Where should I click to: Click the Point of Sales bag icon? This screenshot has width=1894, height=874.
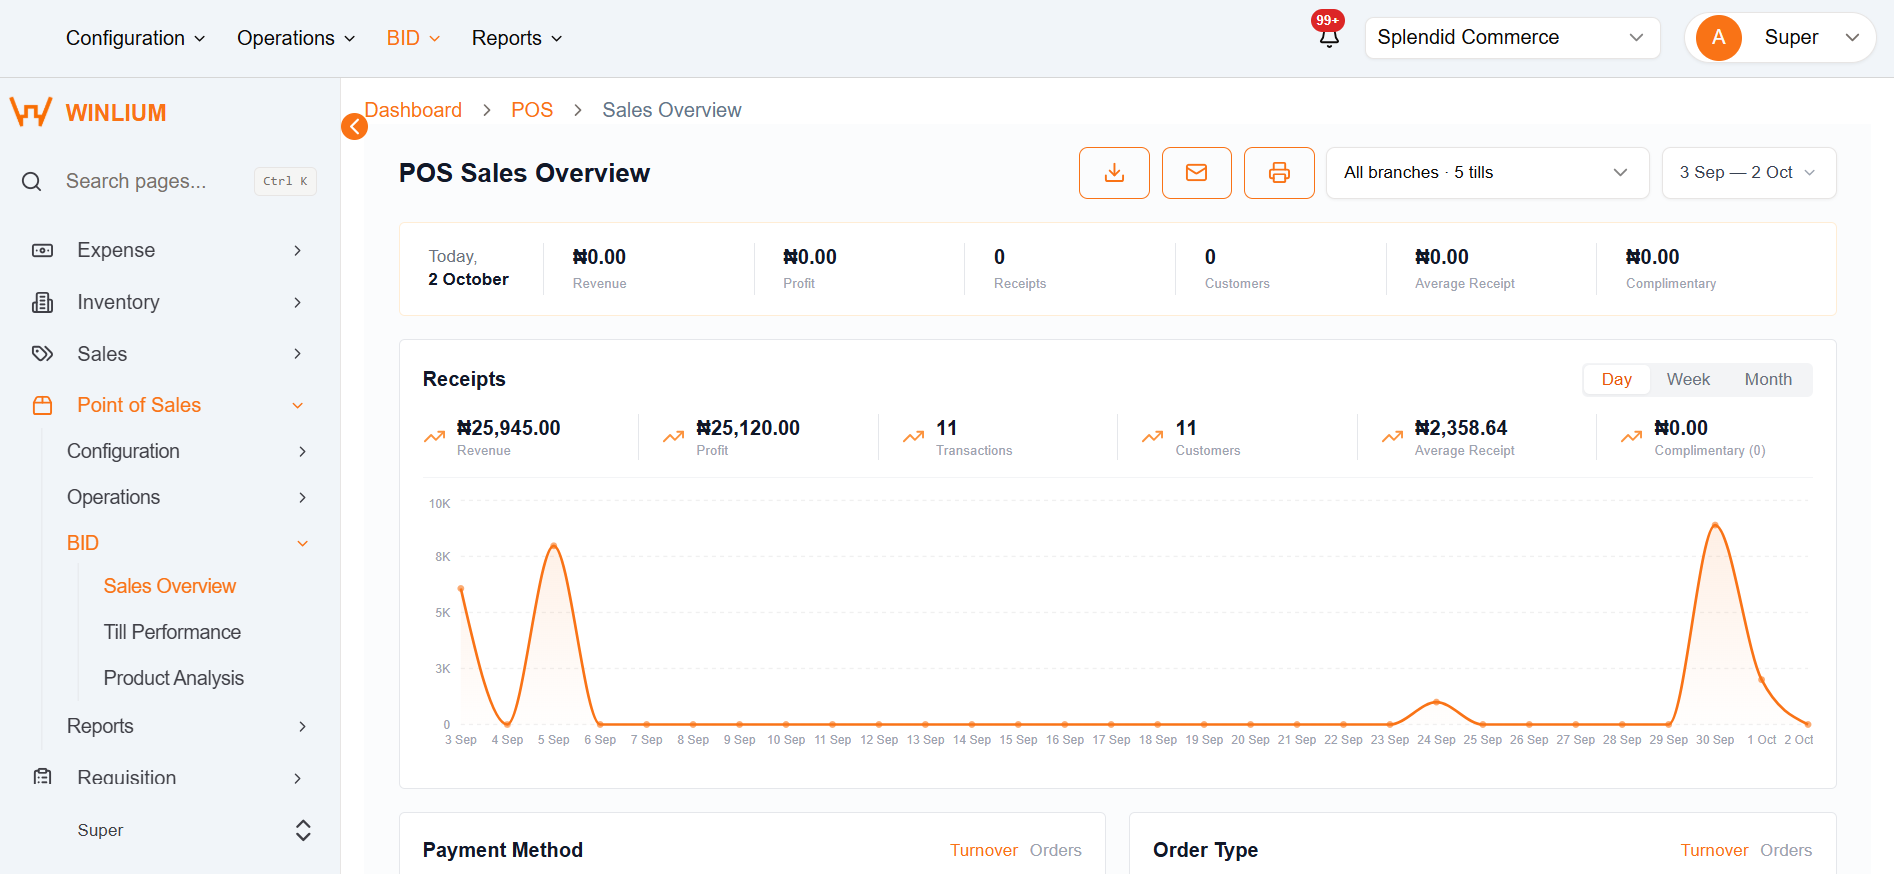[x=42, y=405]
